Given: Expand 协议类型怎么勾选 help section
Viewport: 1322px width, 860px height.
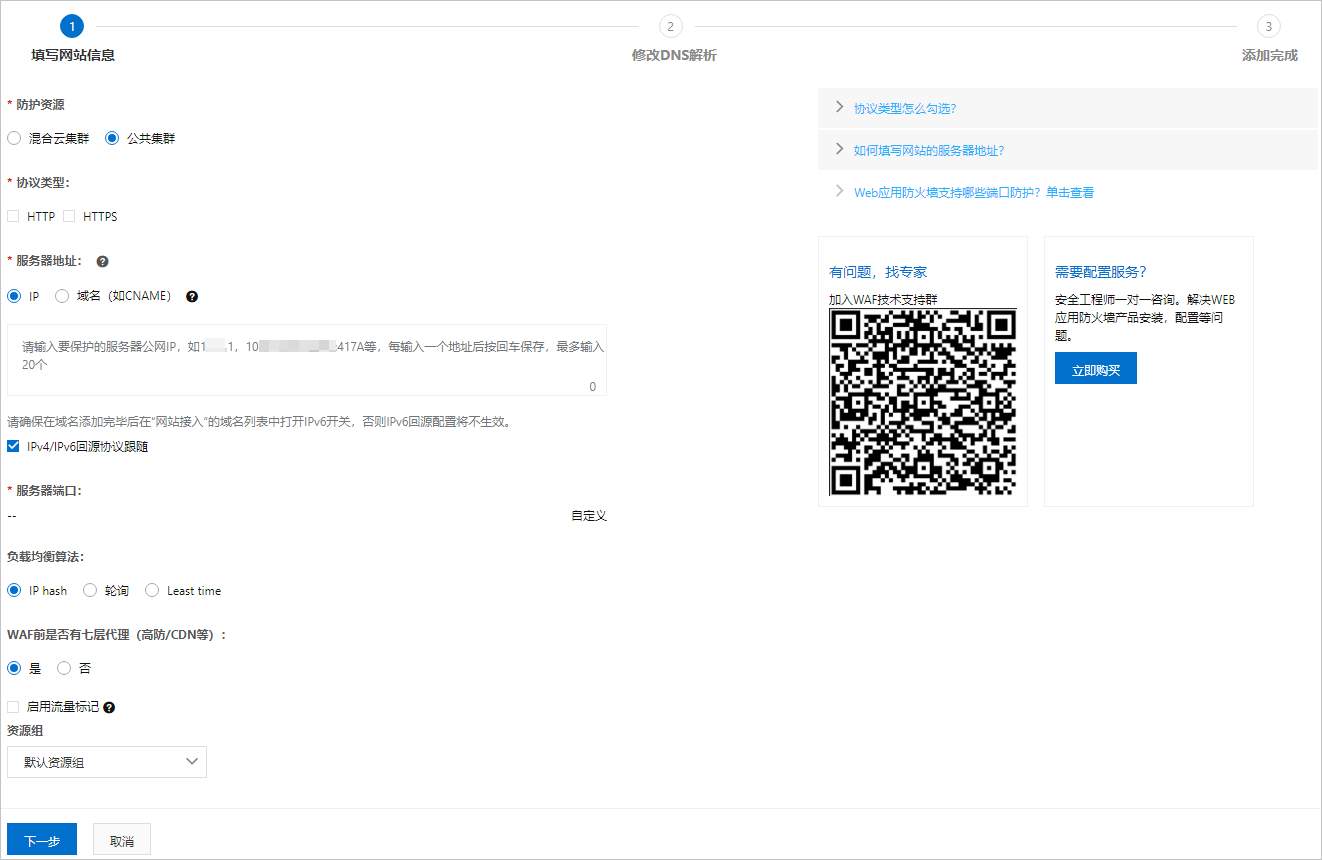Looking at the screenshot, I should pyautogui.click(x=1068, y=108).
